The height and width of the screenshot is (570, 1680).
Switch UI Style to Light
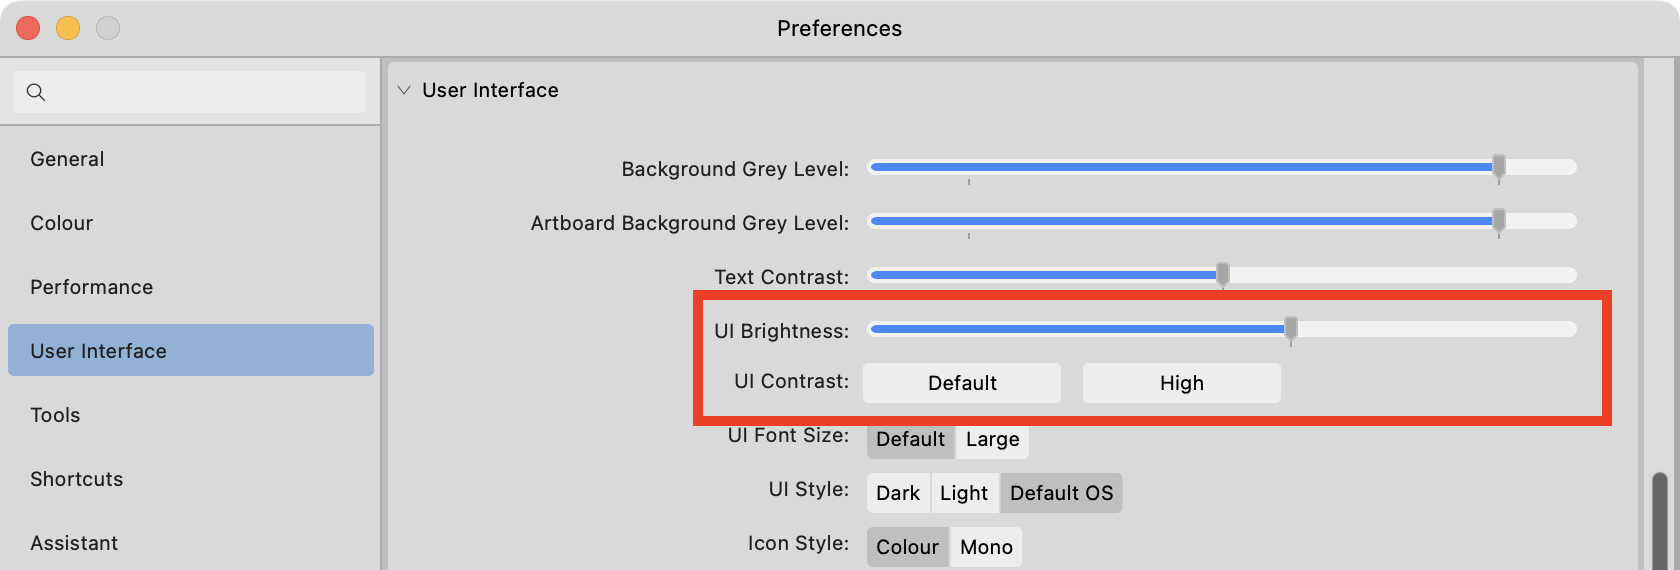click(x=964, y=493)
